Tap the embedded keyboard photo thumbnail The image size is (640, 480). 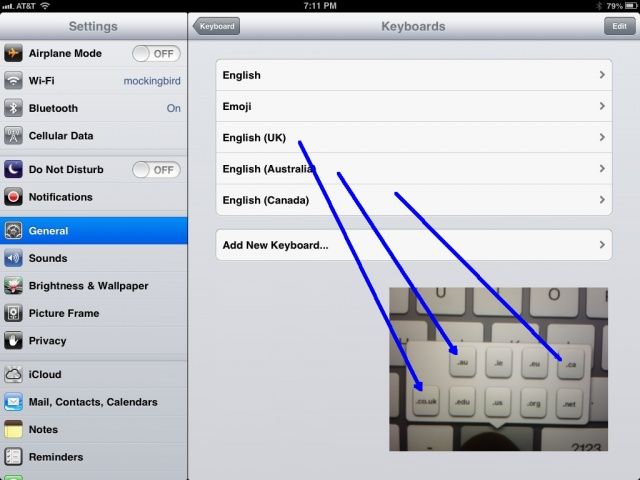click(x=498, y=368)
